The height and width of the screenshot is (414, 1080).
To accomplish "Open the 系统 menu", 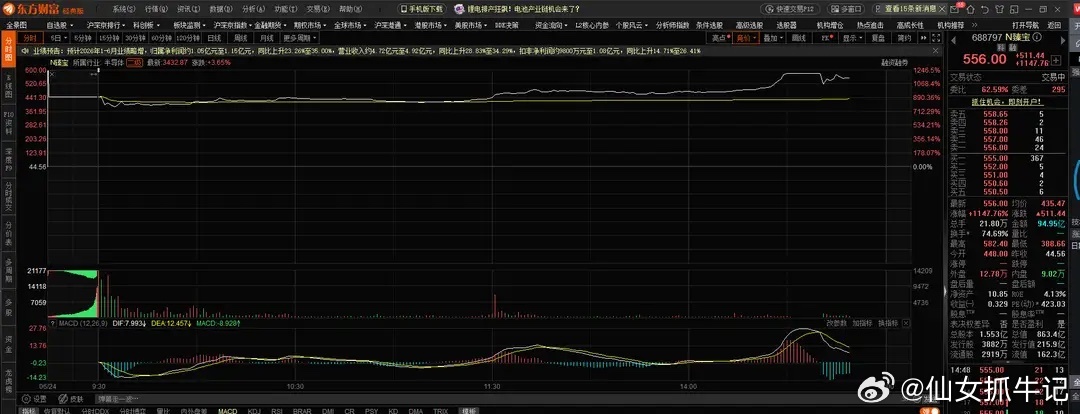I will point(124,9).
